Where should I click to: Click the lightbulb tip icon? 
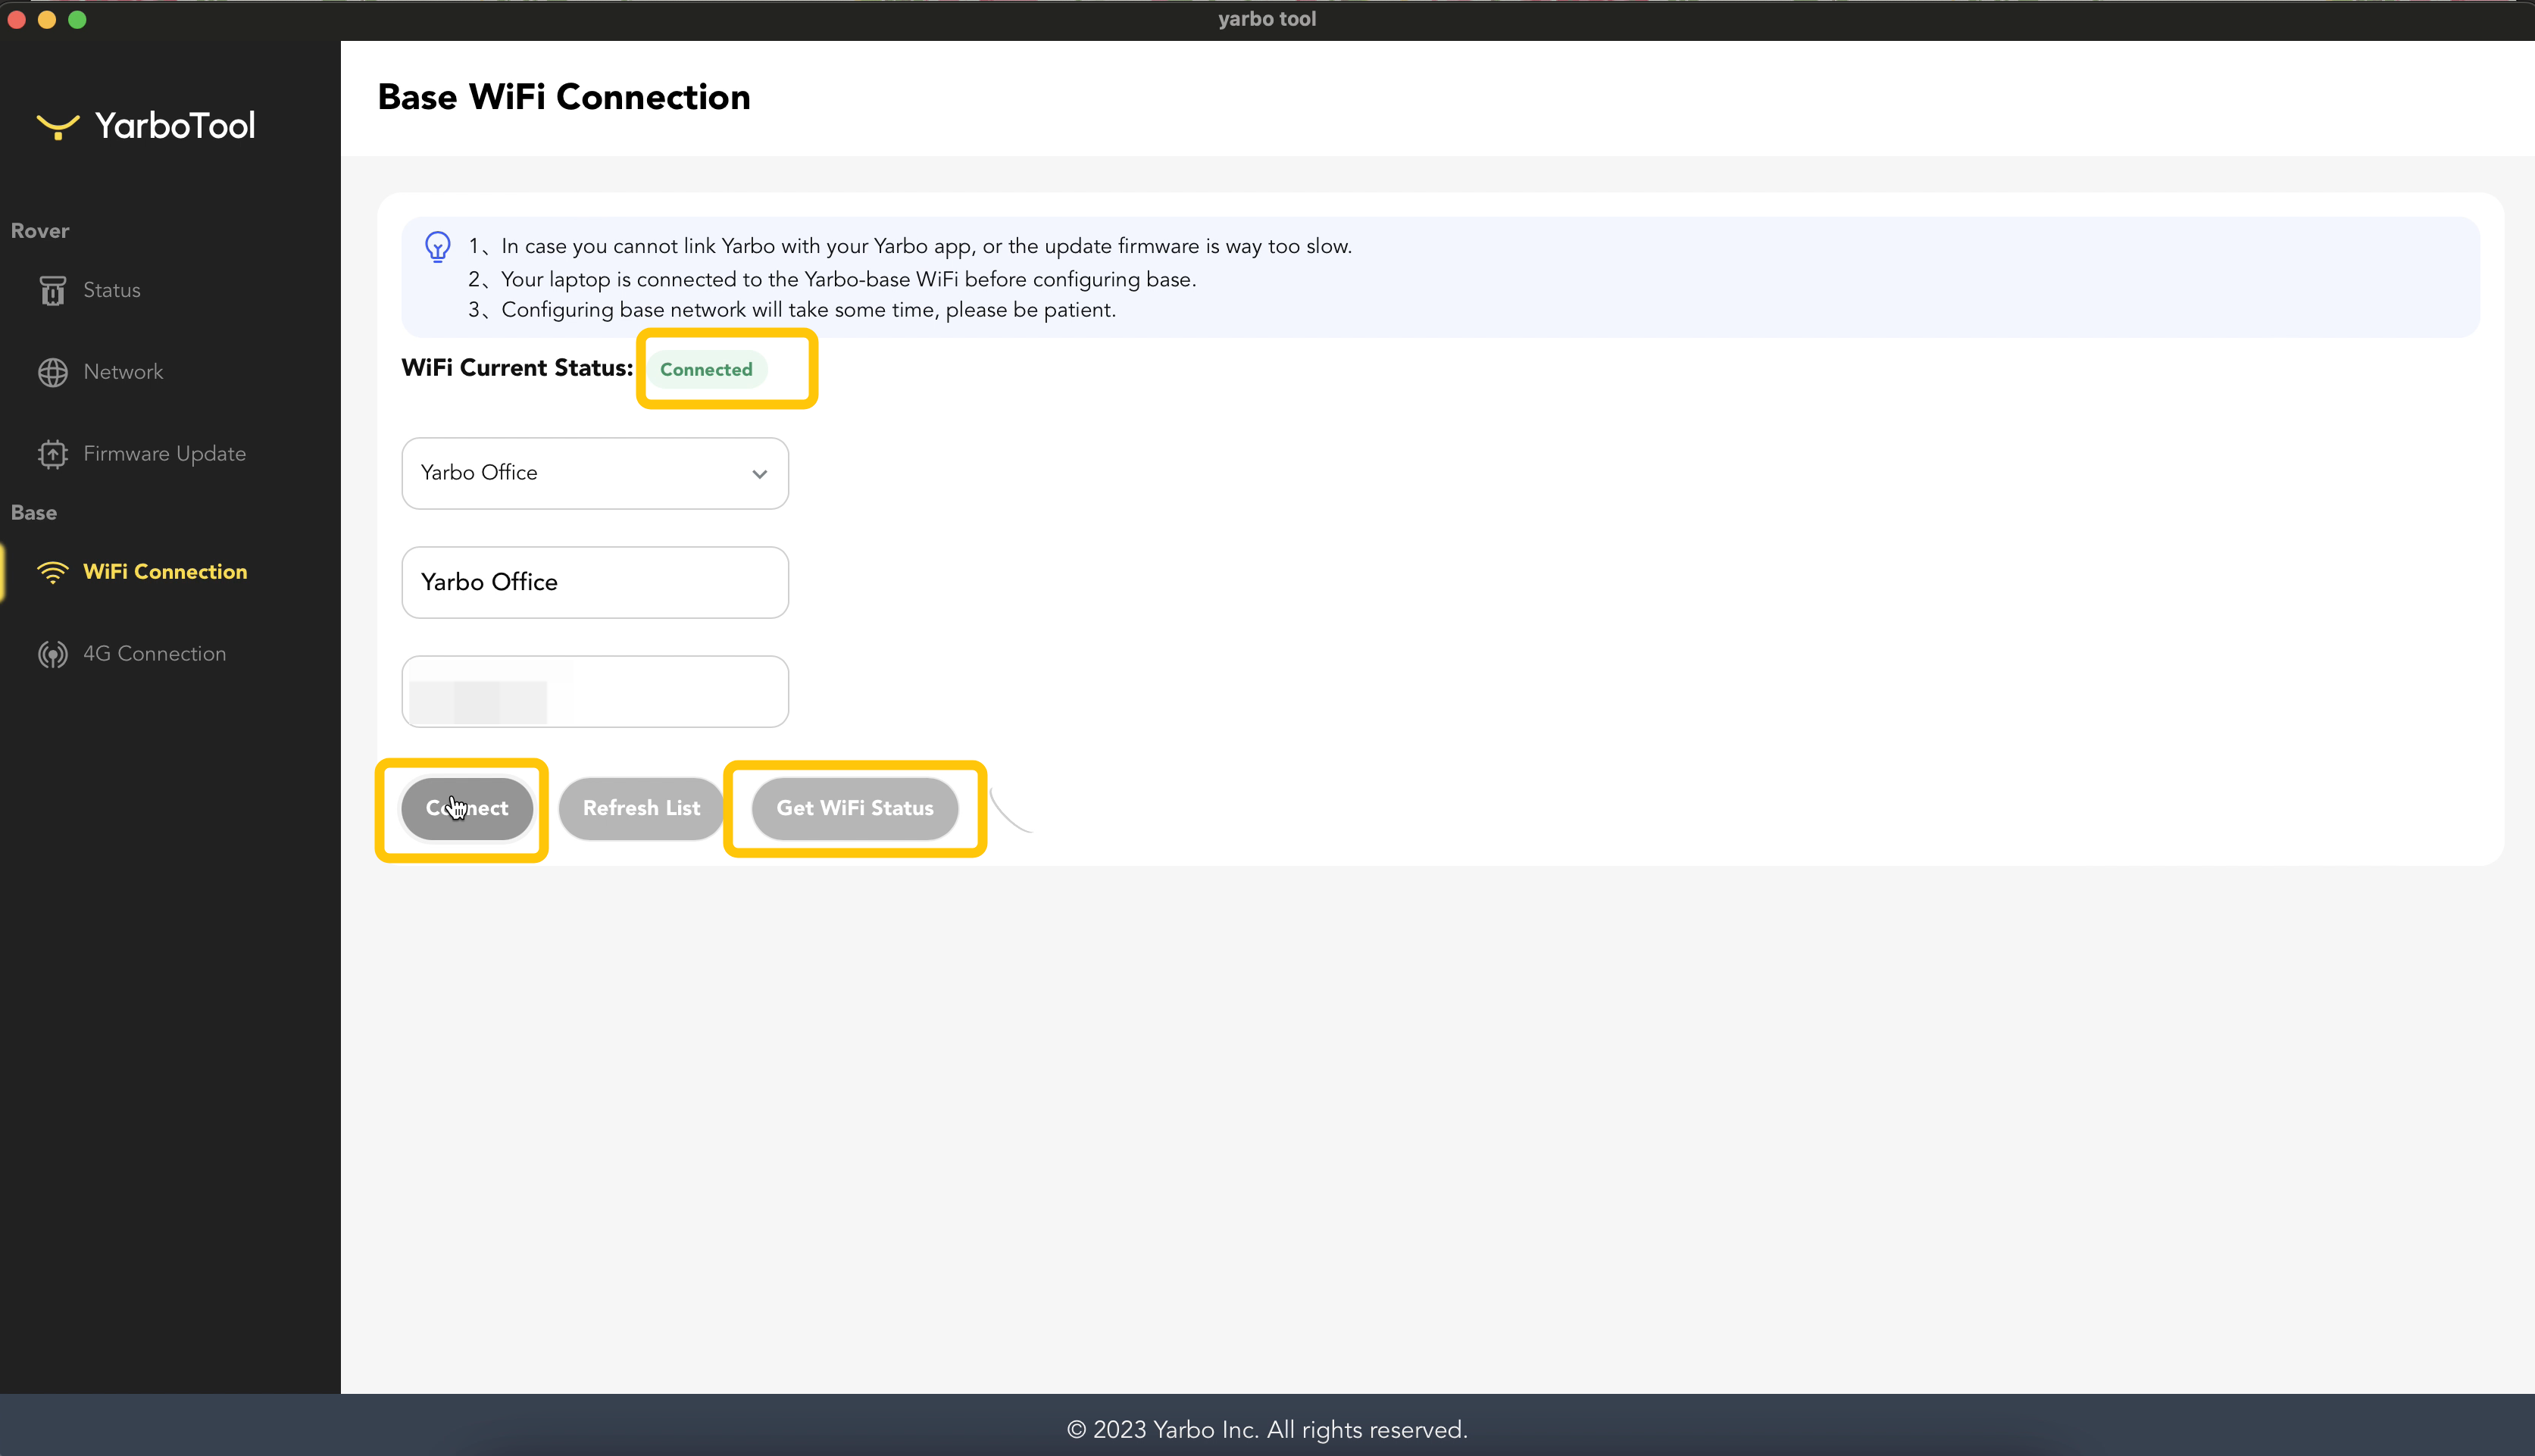point(437,246)
